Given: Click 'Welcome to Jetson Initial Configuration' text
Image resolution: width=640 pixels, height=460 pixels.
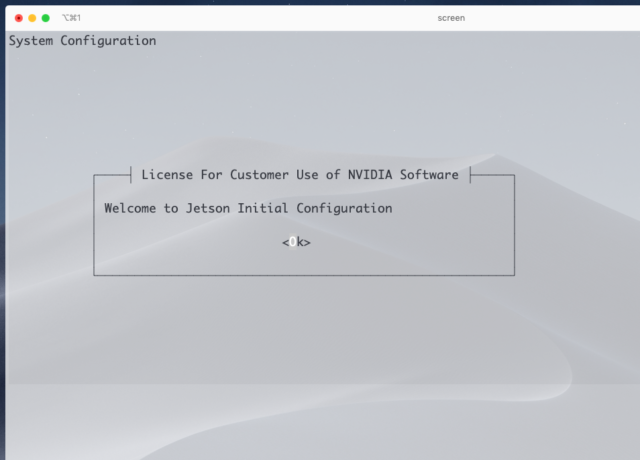Looking at the screenshot, I should (x=248, y=209).
